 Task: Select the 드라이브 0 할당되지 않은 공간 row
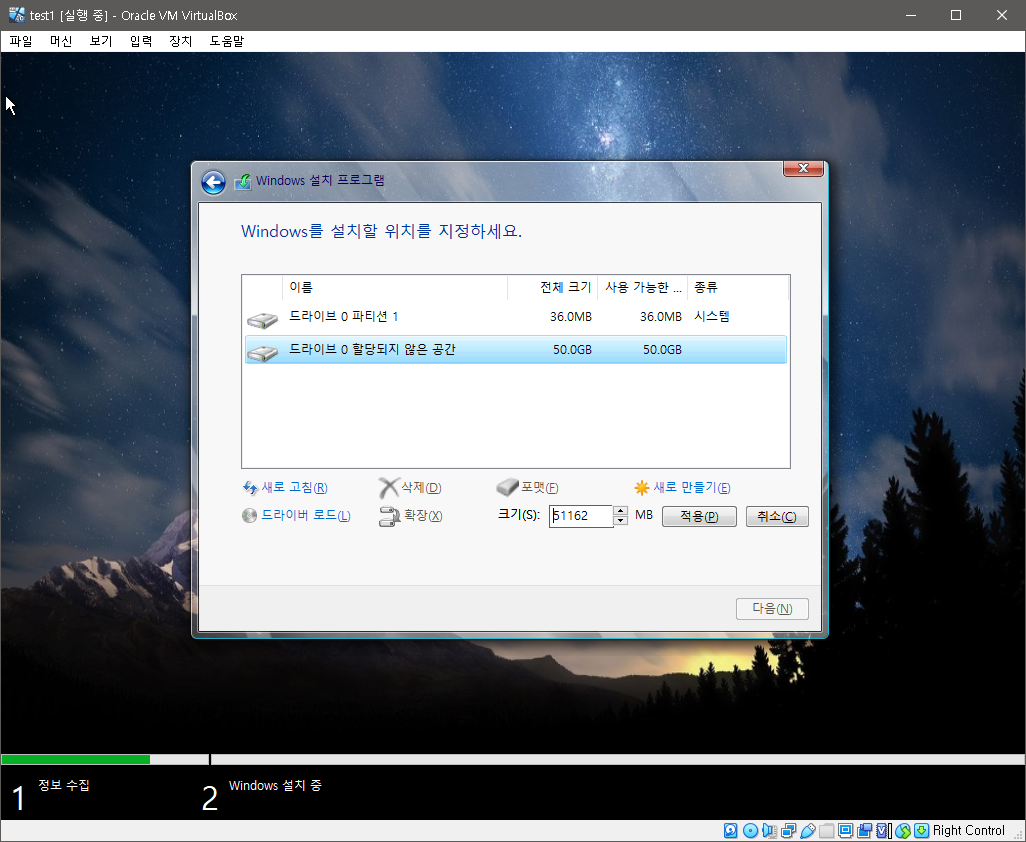(516, 349)
